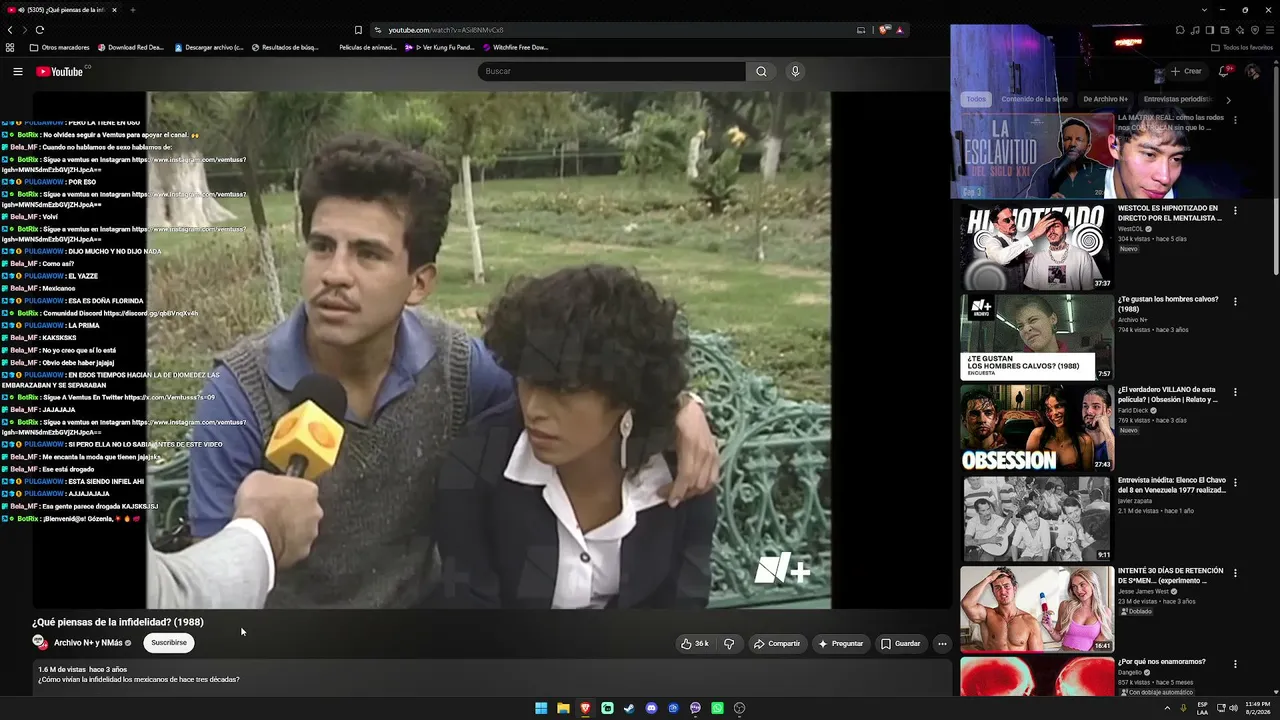Open ¿Por qué nos enamoramos? video title
The width and height of the screenshot is (1280, 720).
click(x=1162, y=662)
